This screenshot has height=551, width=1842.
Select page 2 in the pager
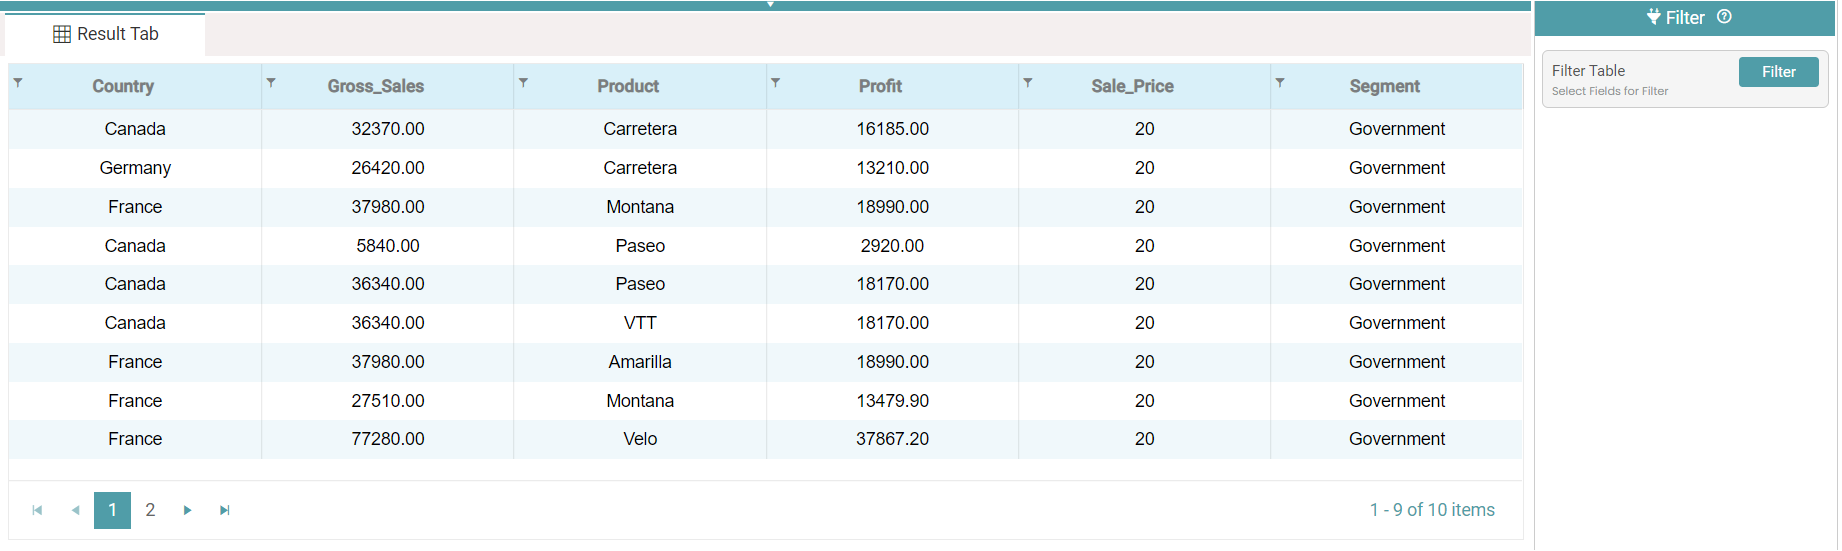coord(150,510)
